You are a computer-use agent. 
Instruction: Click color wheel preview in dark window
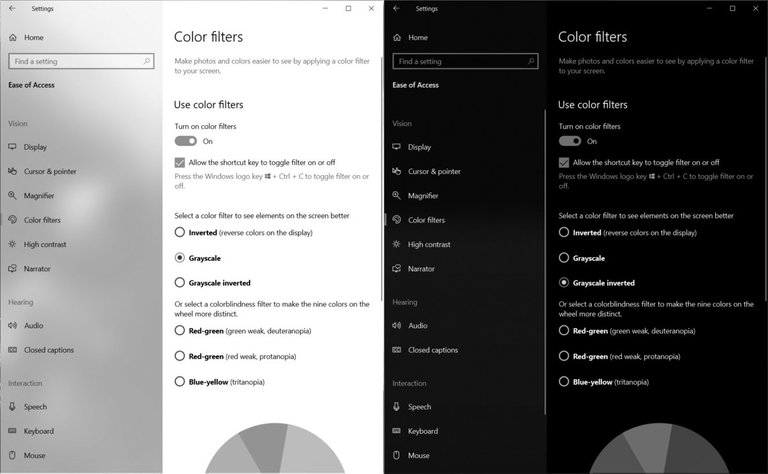point(659,448)
